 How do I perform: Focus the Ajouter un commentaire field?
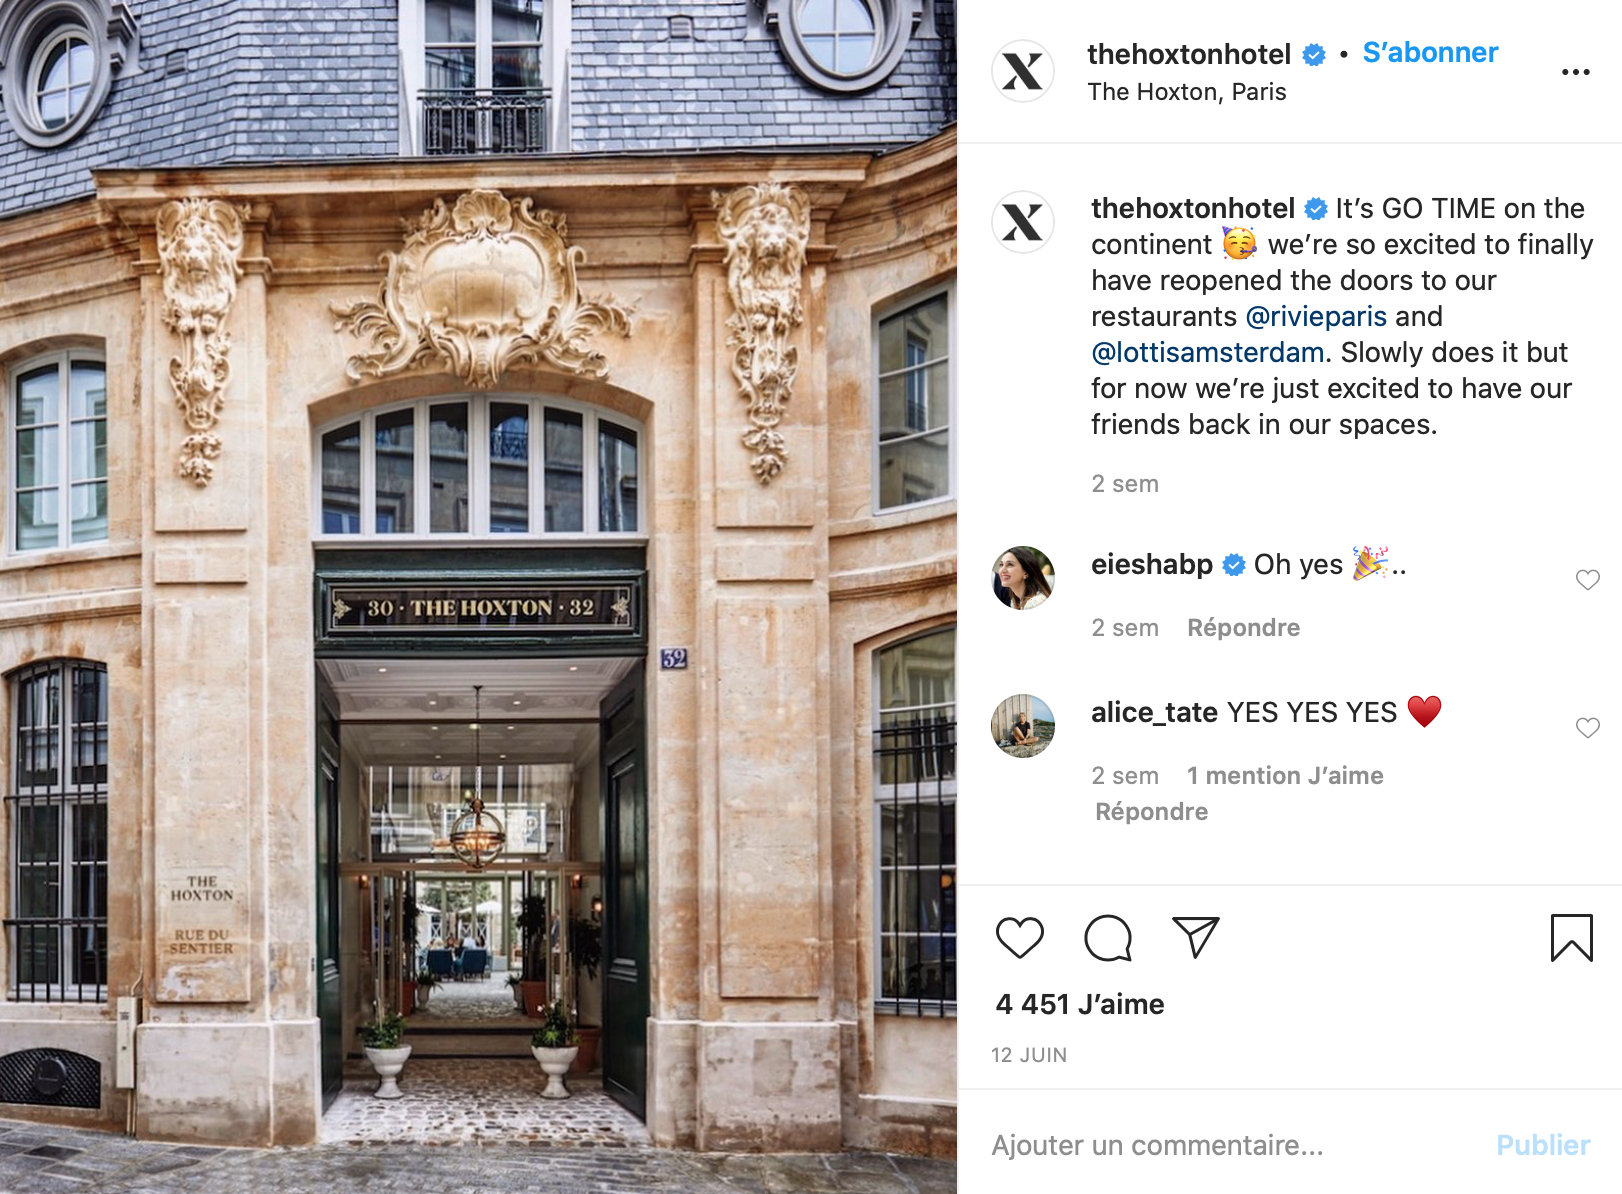tap(1230, 1146)
